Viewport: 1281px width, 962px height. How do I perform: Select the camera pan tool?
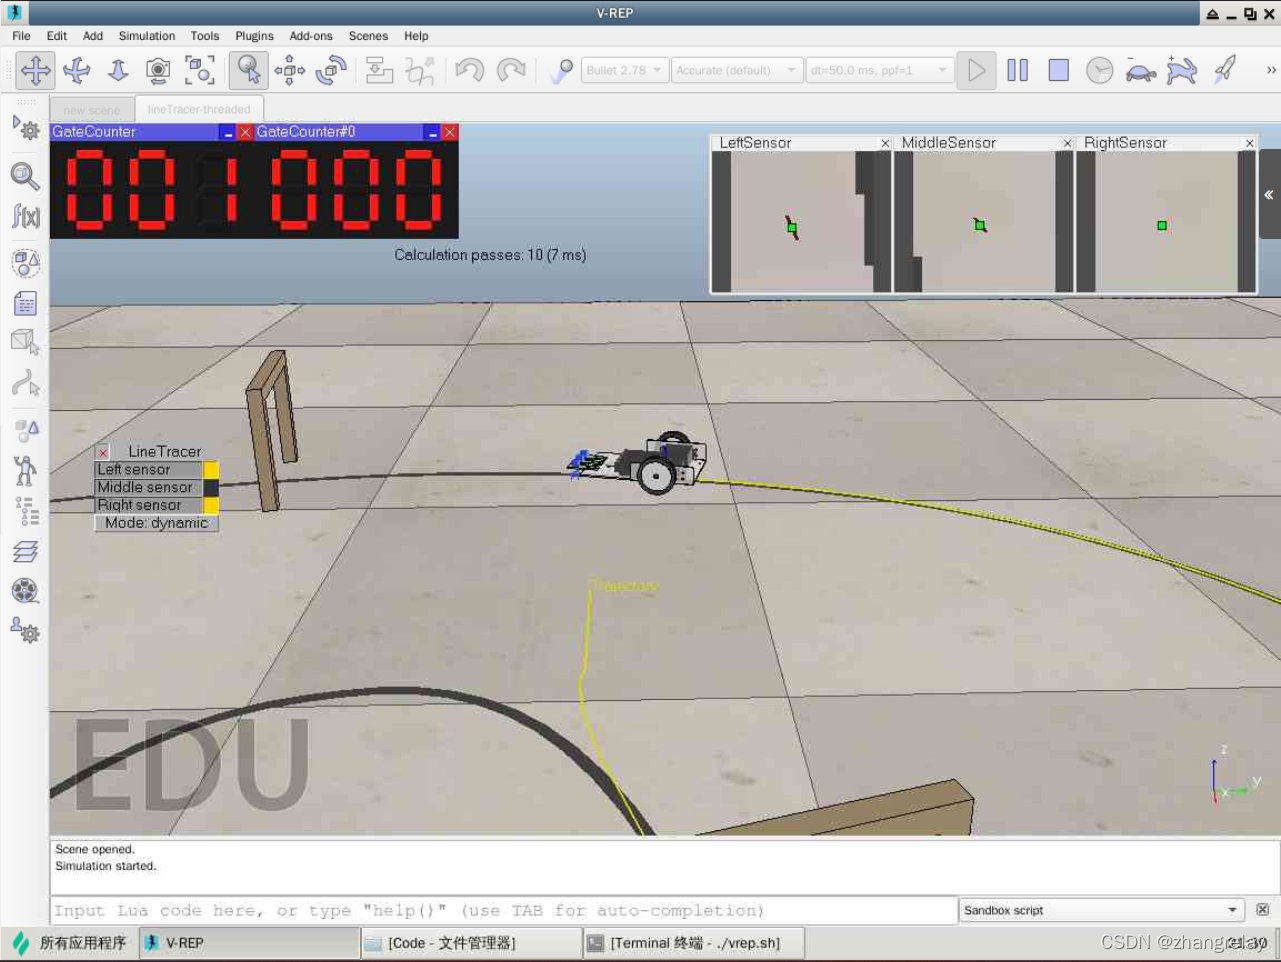point(36,70)
